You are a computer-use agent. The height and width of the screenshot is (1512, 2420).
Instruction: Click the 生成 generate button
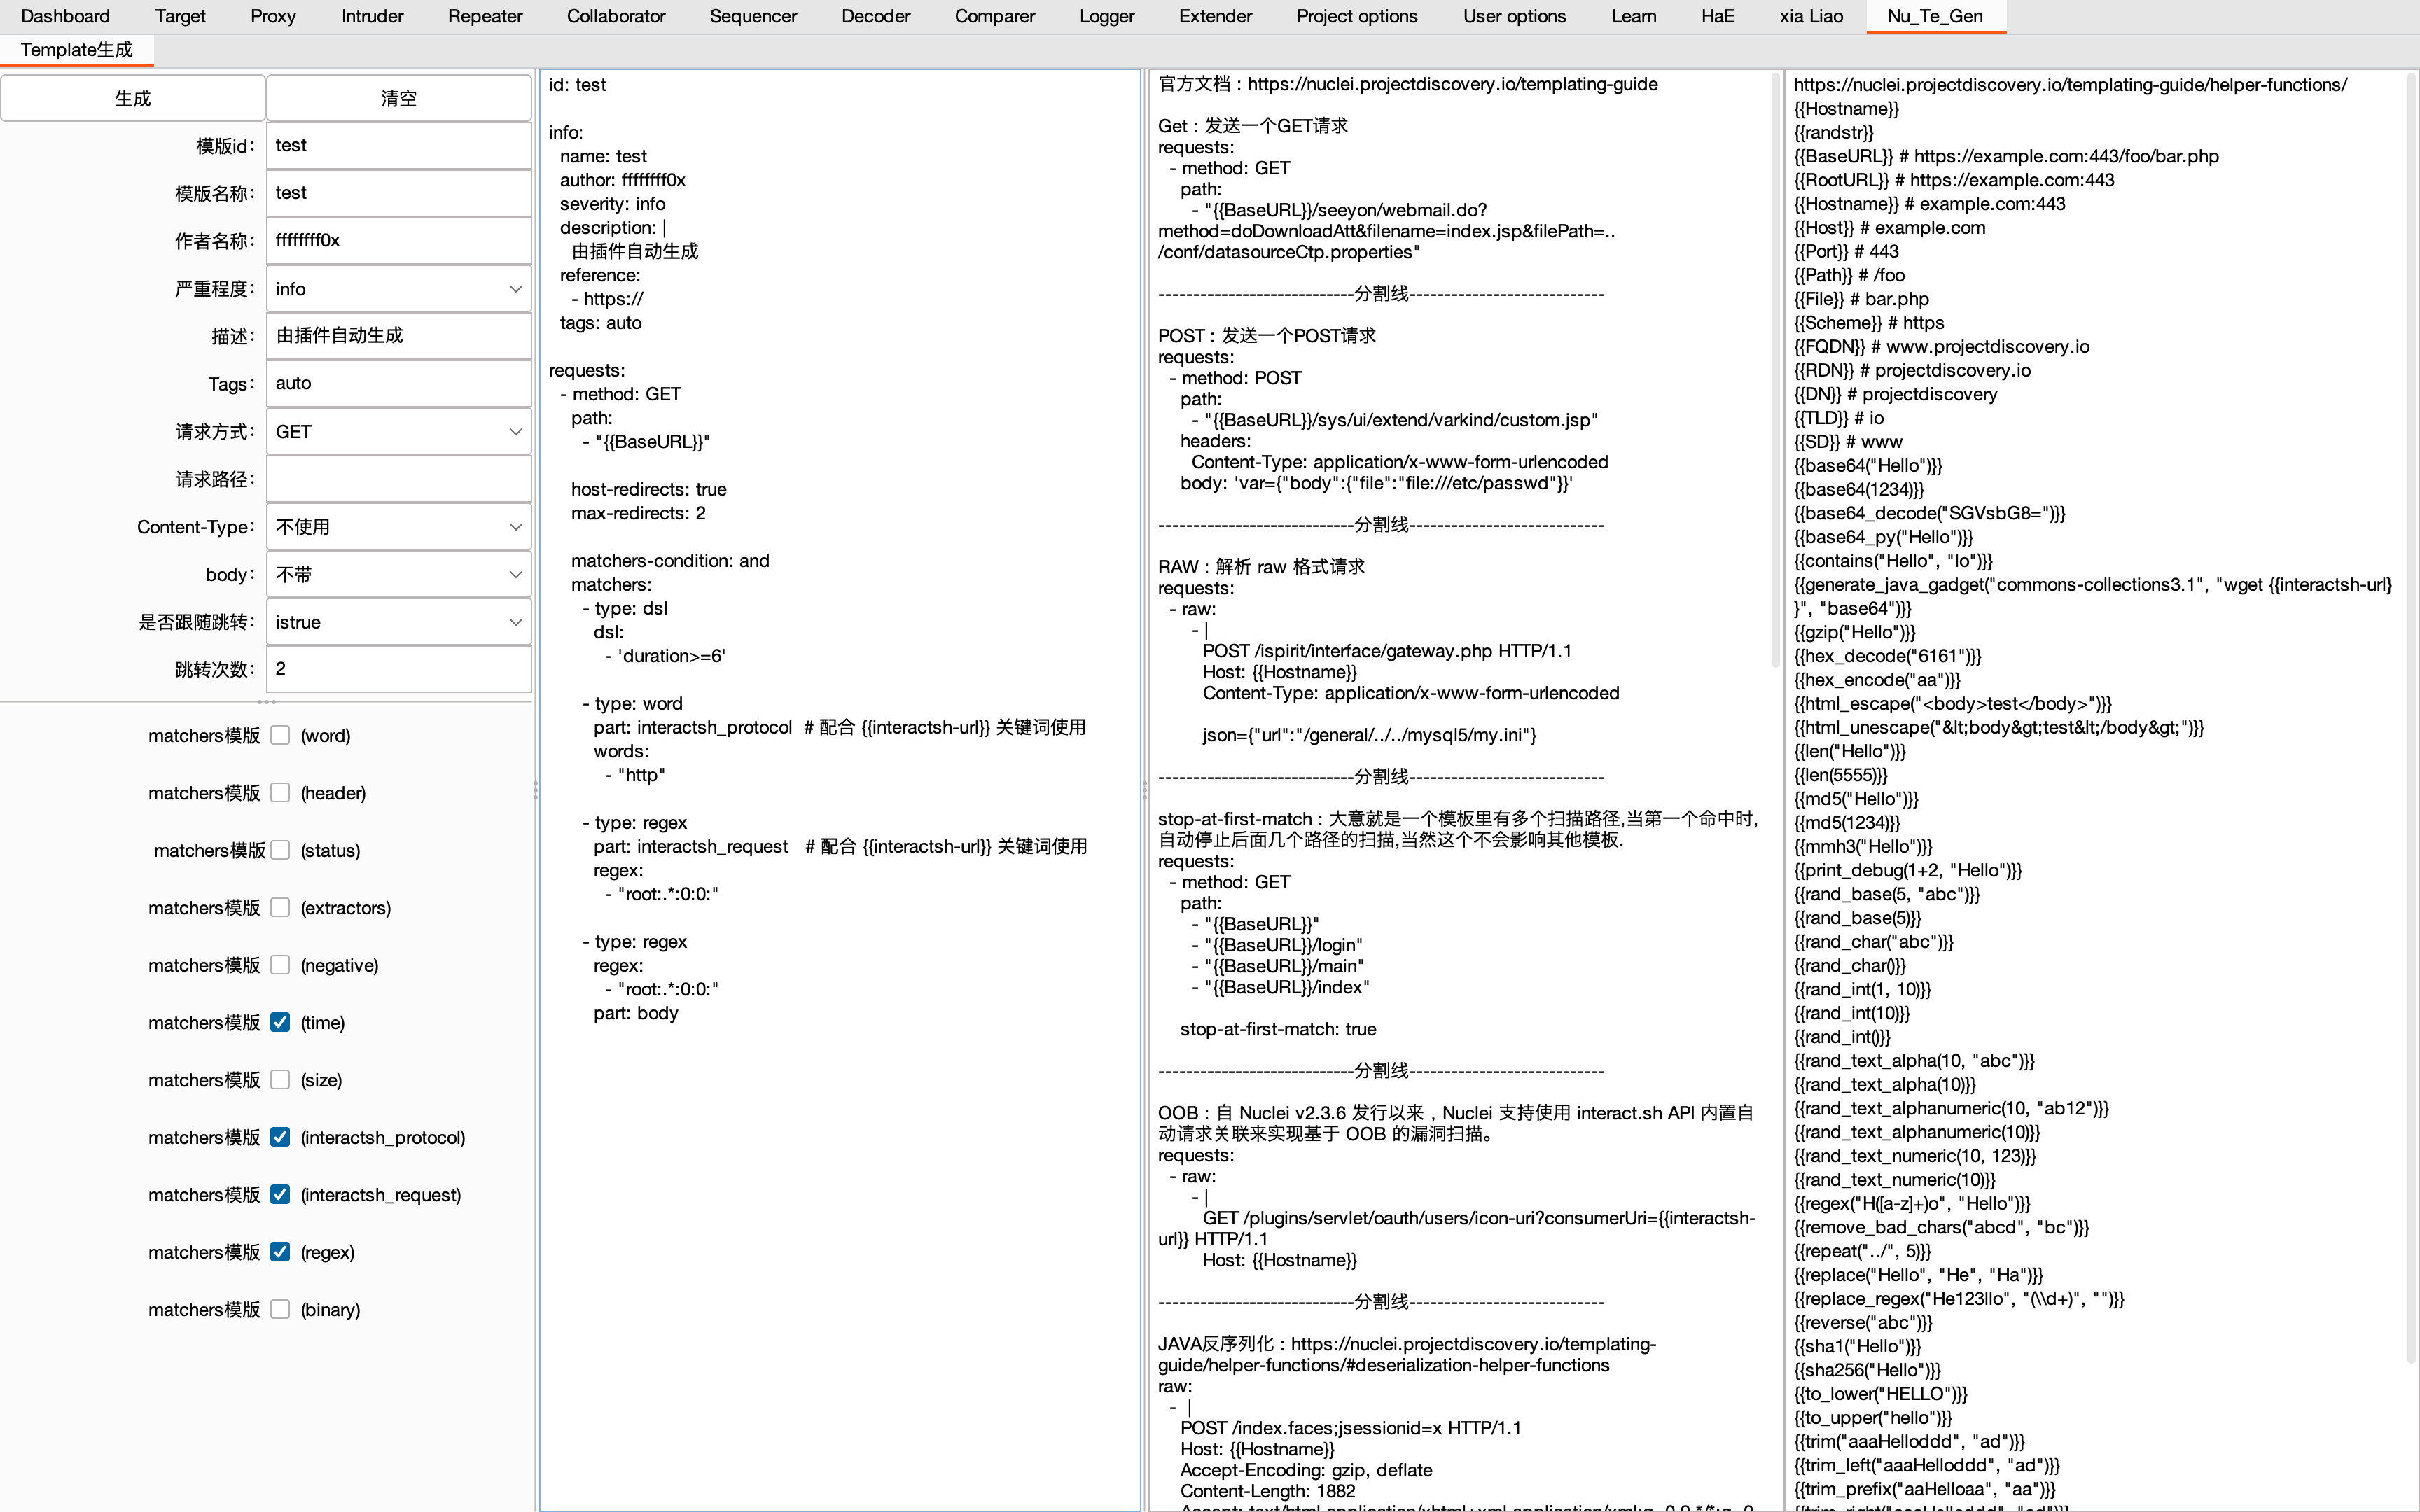coord(133,98)
